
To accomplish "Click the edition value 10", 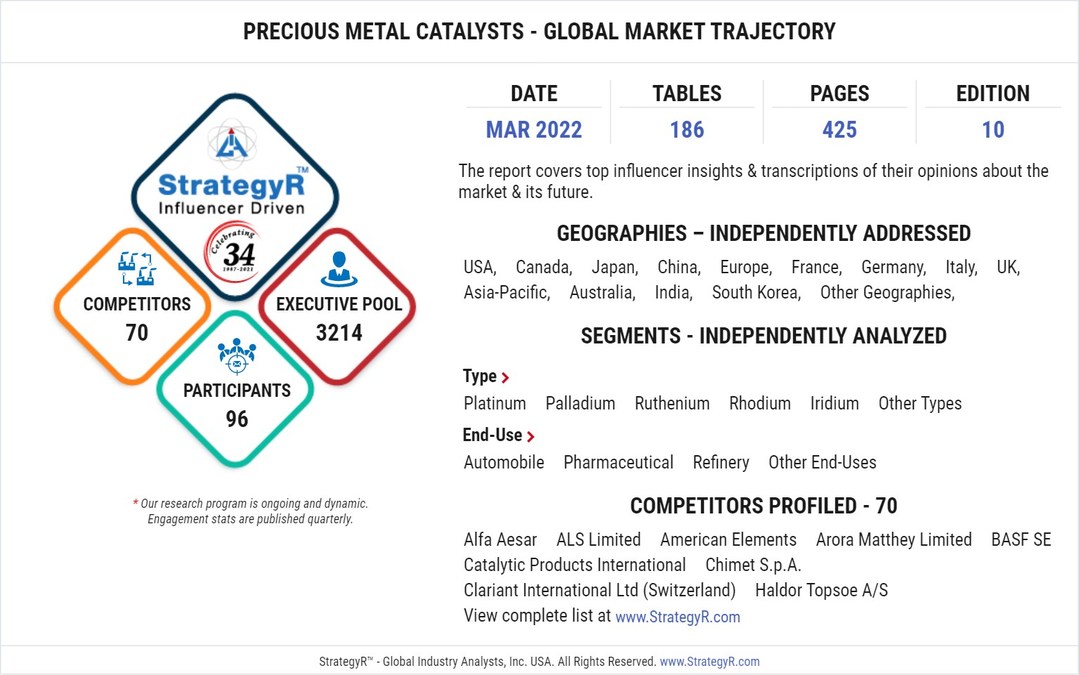I will tap(993, 130).
